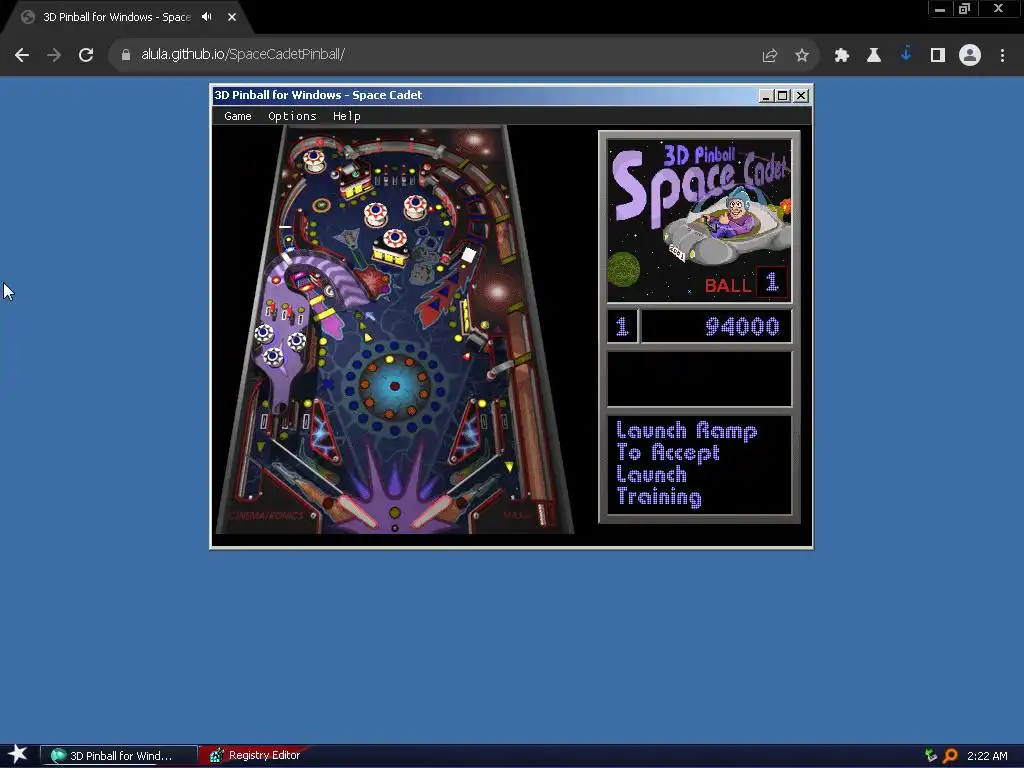Click the player number 1 box

[622, 326]
